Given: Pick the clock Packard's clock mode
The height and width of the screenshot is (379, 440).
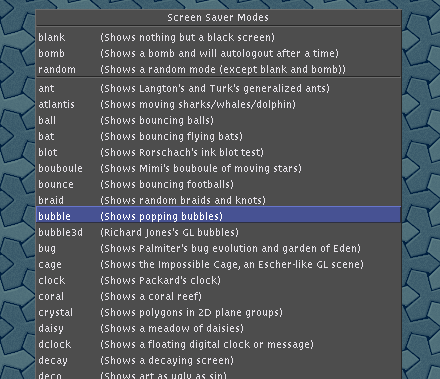Looking at the screenshot, I should pyautogui.click(x=218, y=280).
